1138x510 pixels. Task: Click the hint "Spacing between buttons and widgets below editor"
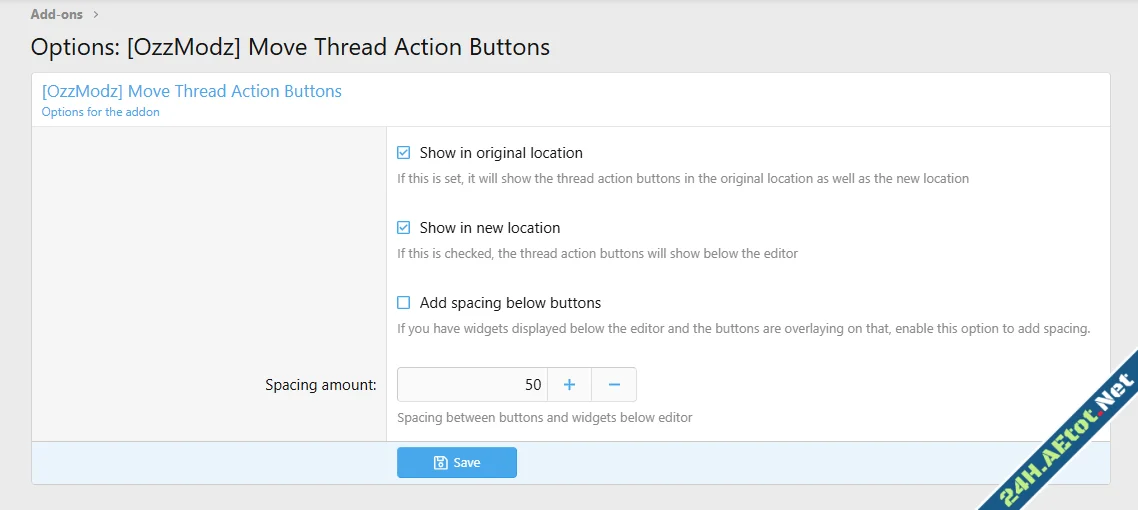[x=544, y=417]
